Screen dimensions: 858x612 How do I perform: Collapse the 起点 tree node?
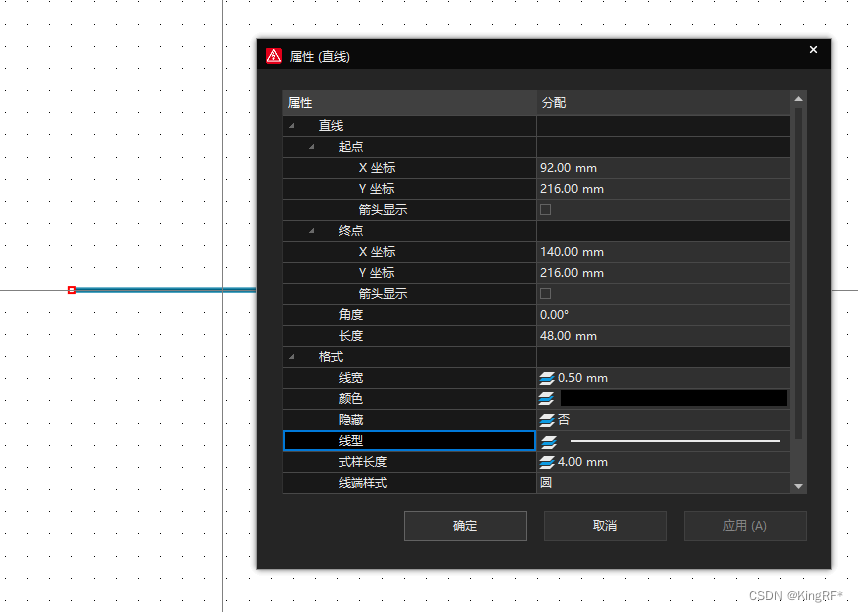(x=311, y=146)
